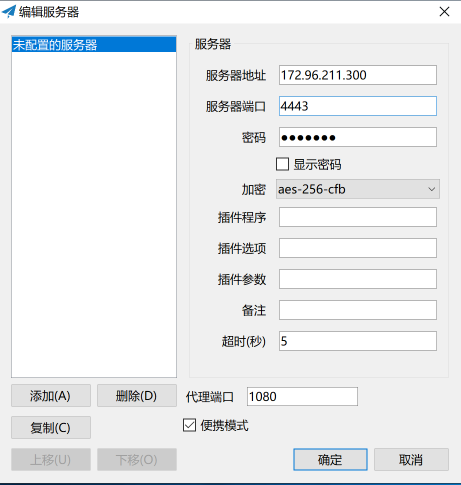Click the Shadowsocks paper plane title icon
The height and width of the screenshot is (485, 461).
(x=9, y=12)
